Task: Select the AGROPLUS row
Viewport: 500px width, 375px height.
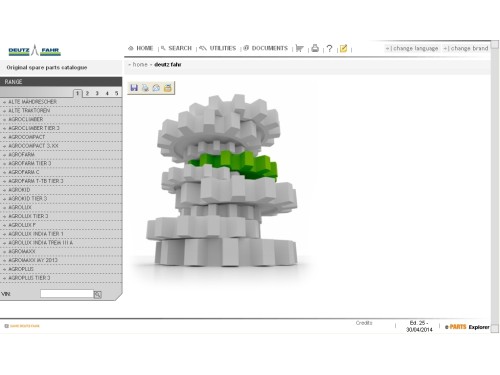Action: (x=61, y=269)
